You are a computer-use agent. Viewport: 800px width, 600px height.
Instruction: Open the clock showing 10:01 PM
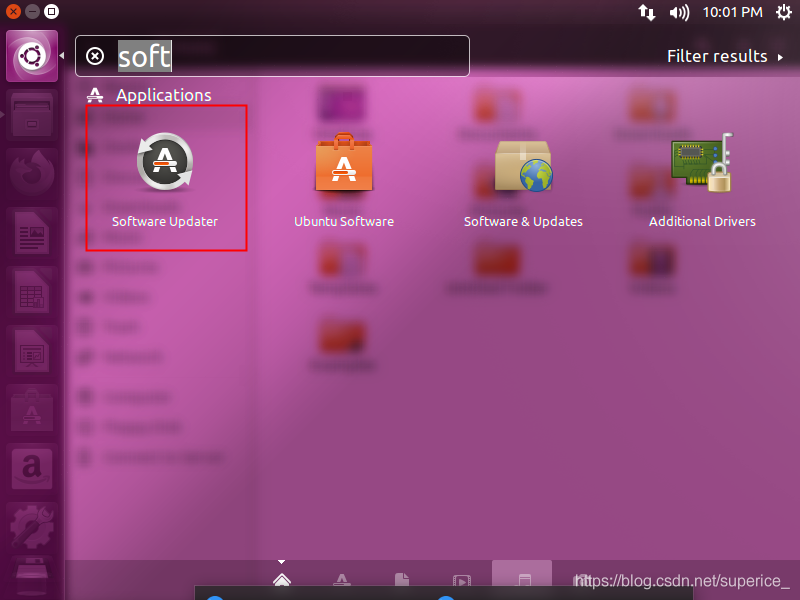tap(732, 12)
